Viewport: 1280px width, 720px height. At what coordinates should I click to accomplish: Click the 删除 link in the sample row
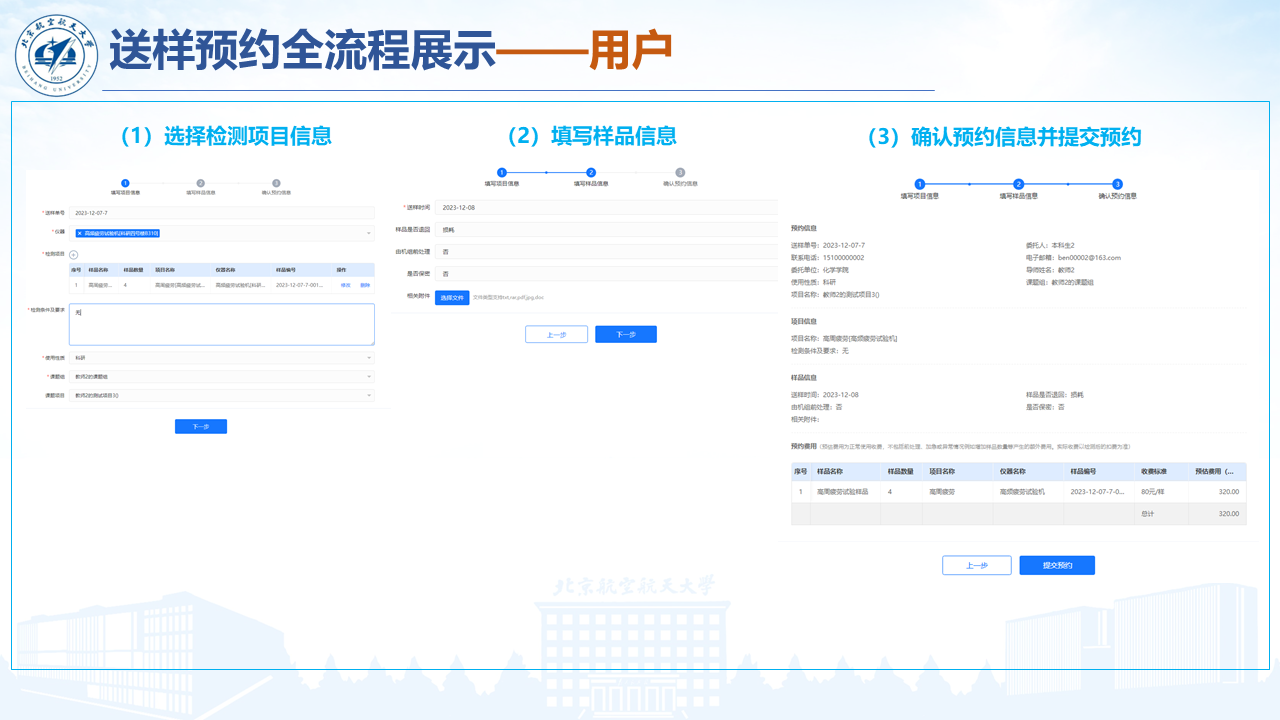(x=365, y=285)
